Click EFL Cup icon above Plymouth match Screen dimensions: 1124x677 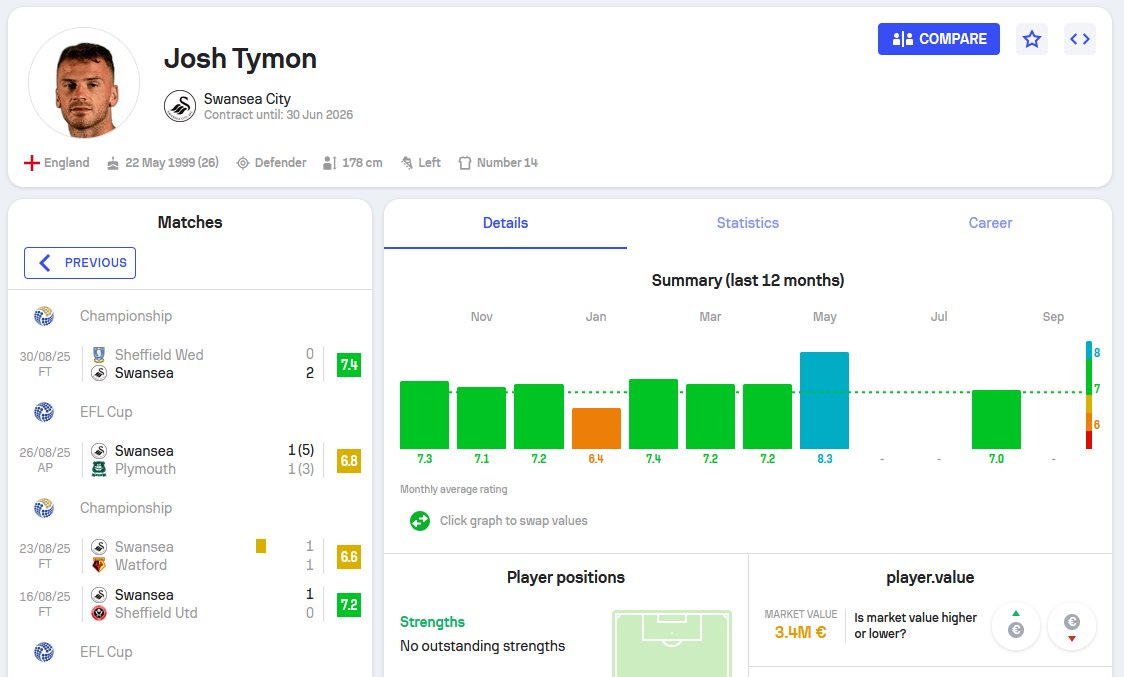tap(44, 412)
